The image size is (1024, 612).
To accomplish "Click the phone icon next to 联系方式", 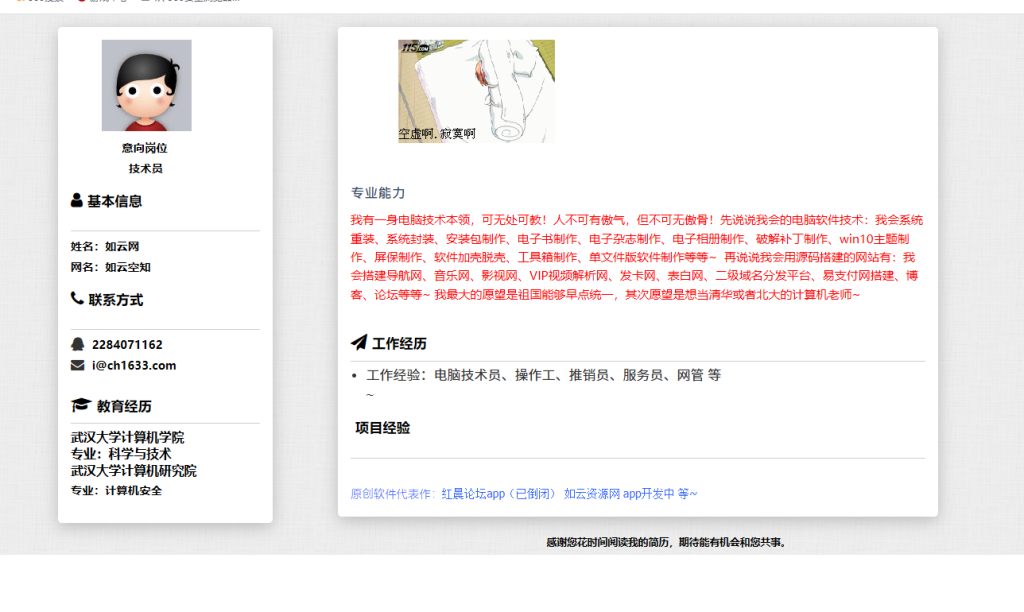I will pyautogui.click(x=75, y=298).
